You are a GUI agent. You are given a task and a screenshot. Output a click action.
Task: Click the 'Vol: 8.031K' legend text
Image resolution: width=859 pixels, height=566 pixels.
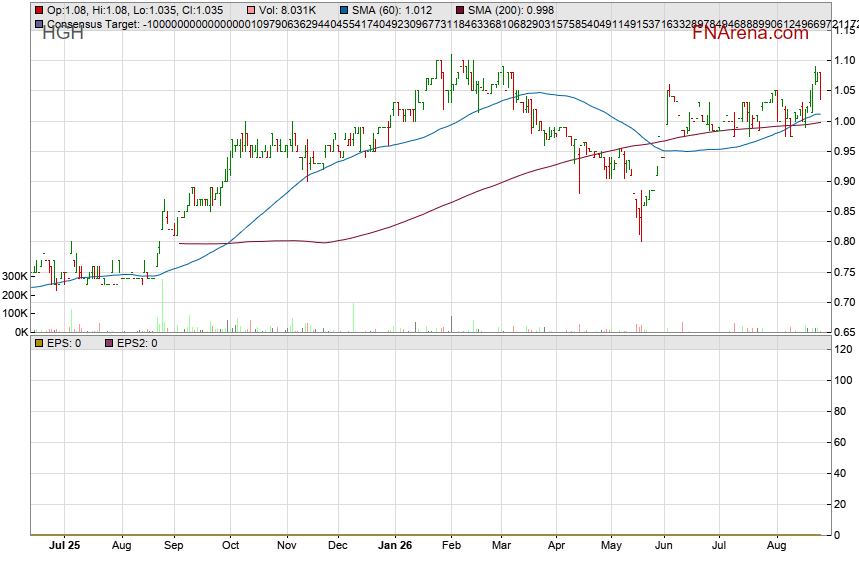click(287, 10)
